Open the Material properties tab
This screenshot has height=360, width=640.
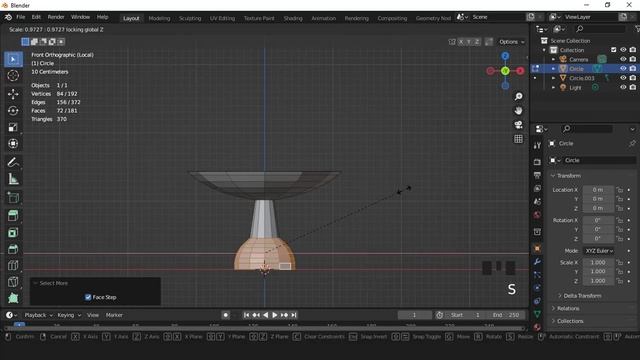[x=537, y=327]
